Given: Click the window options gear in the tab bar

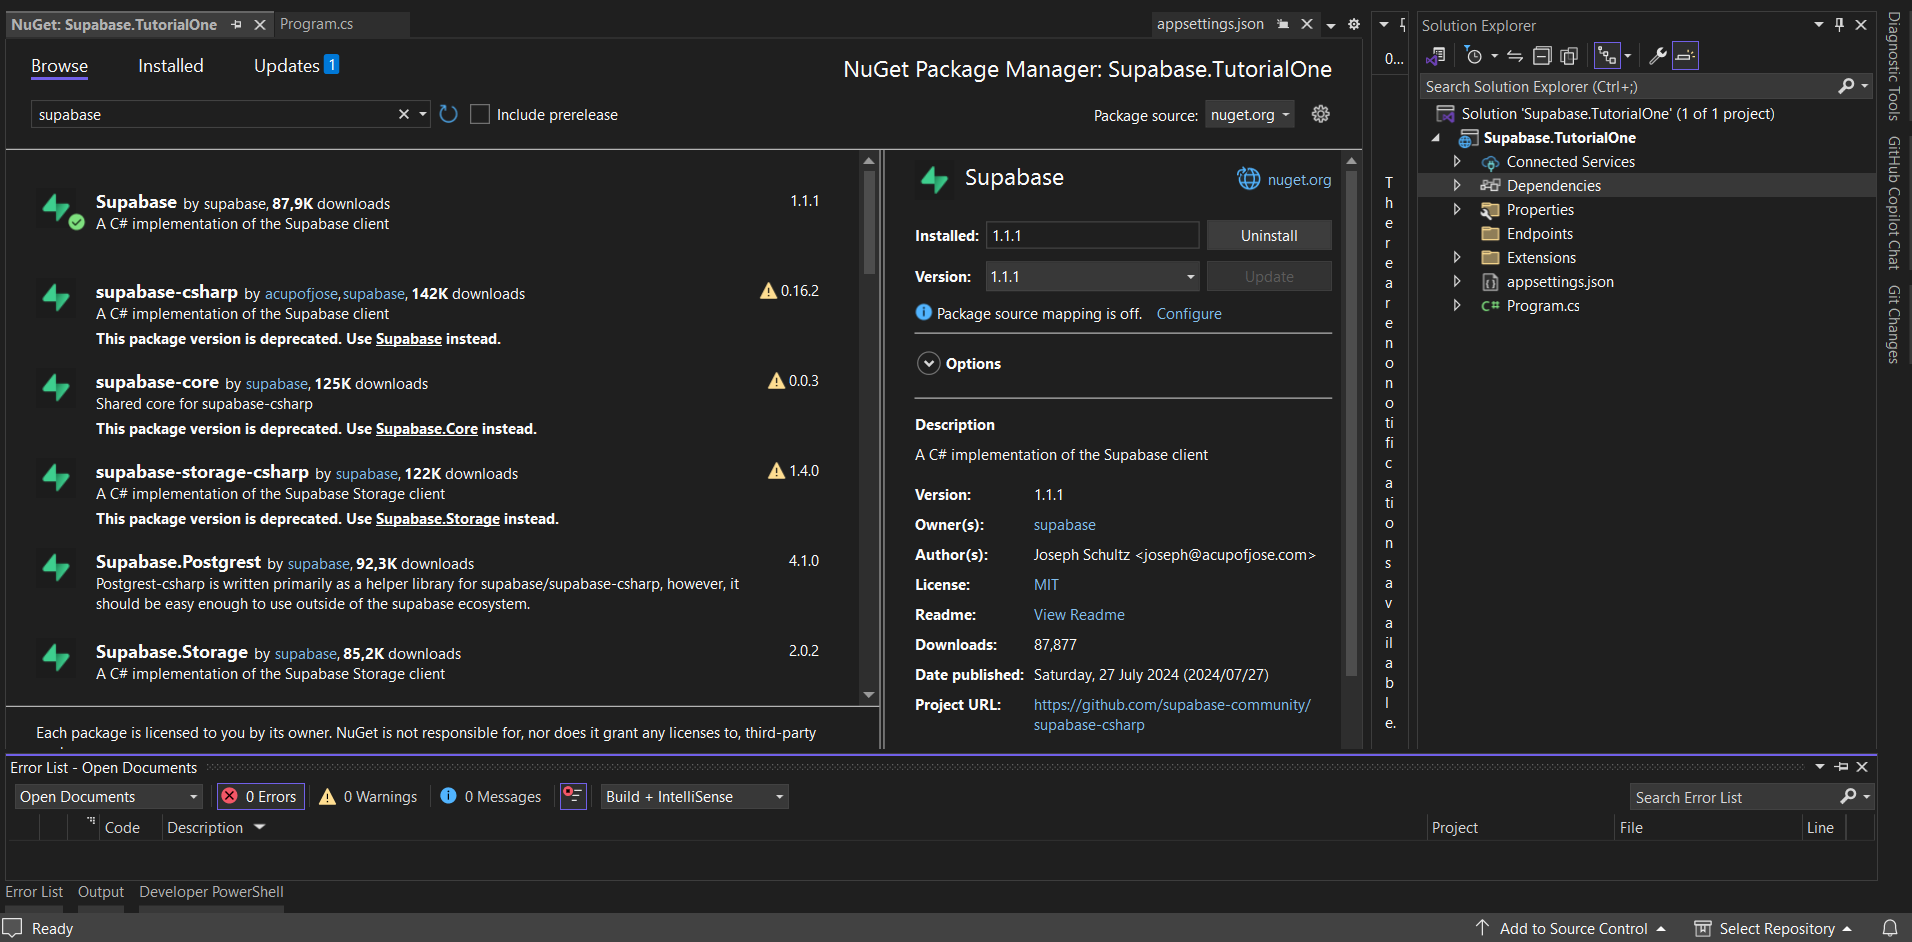Looking at the screenshot, I should click(x=1354, y=24).
